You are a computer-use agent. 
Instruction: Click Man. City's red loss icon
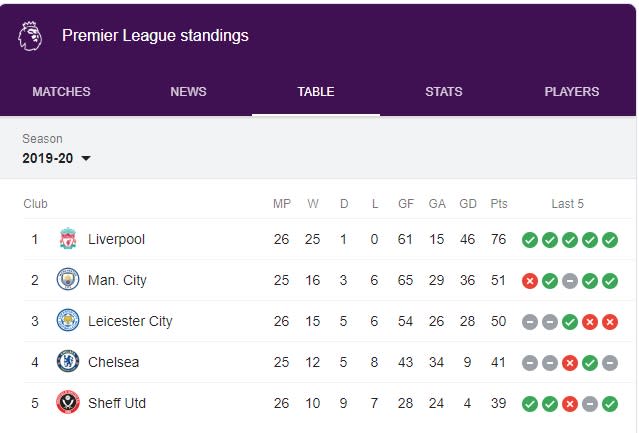point(530,281)
